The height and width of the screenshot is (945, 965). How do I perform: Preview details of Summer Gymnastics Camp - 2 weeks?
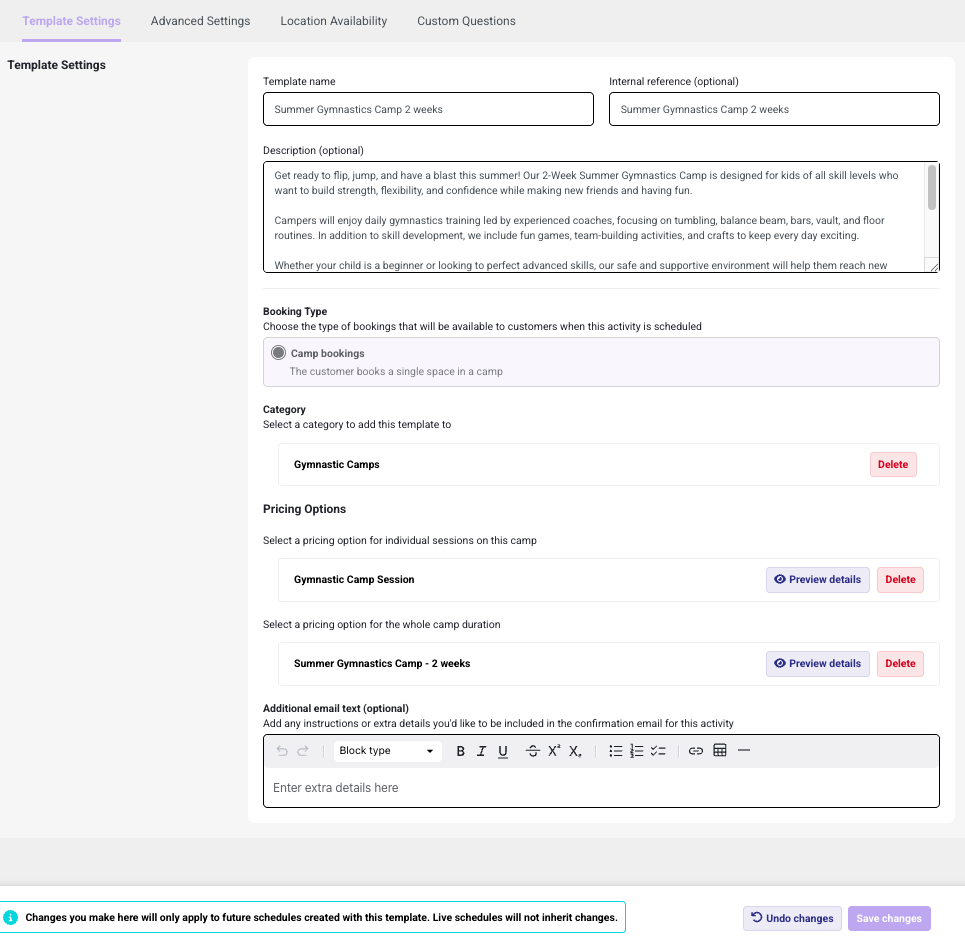click(817, 663)
